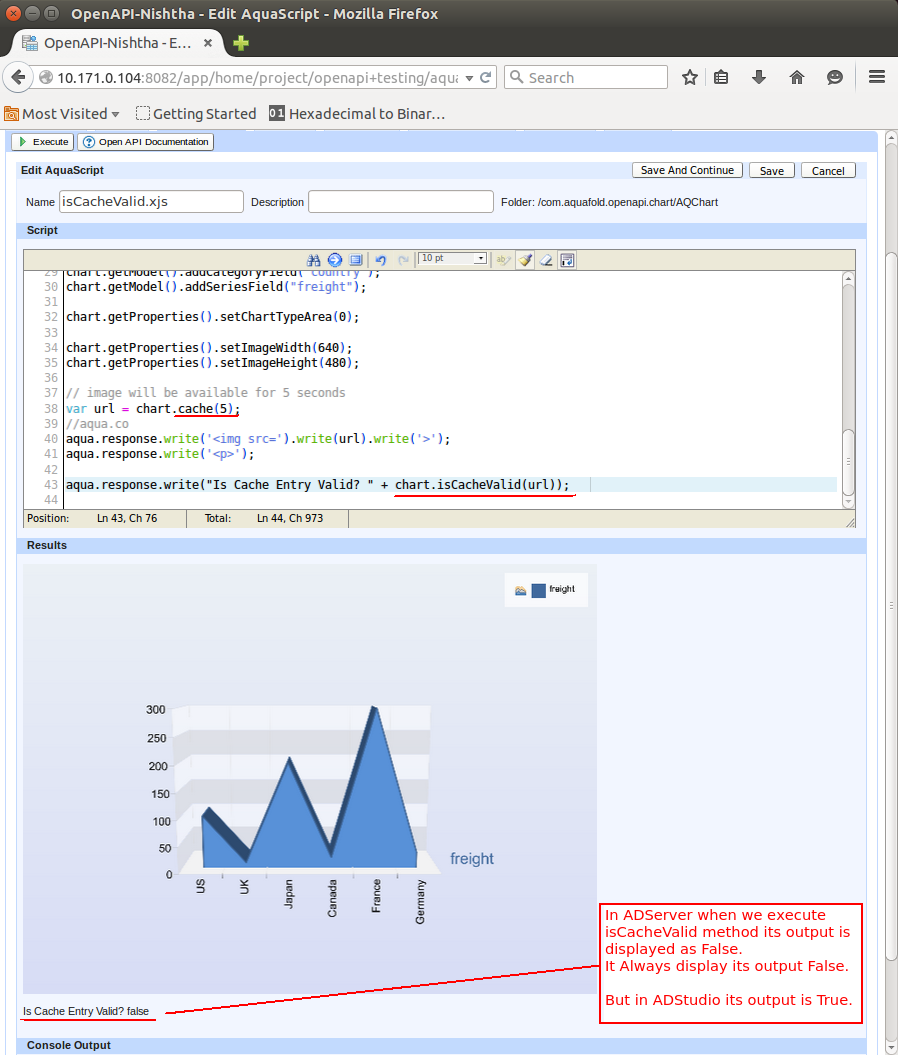Close the OpenAPI-Nishtha browser tab
The height and width of the screenshot is (1055, 900).
(208, 43)
